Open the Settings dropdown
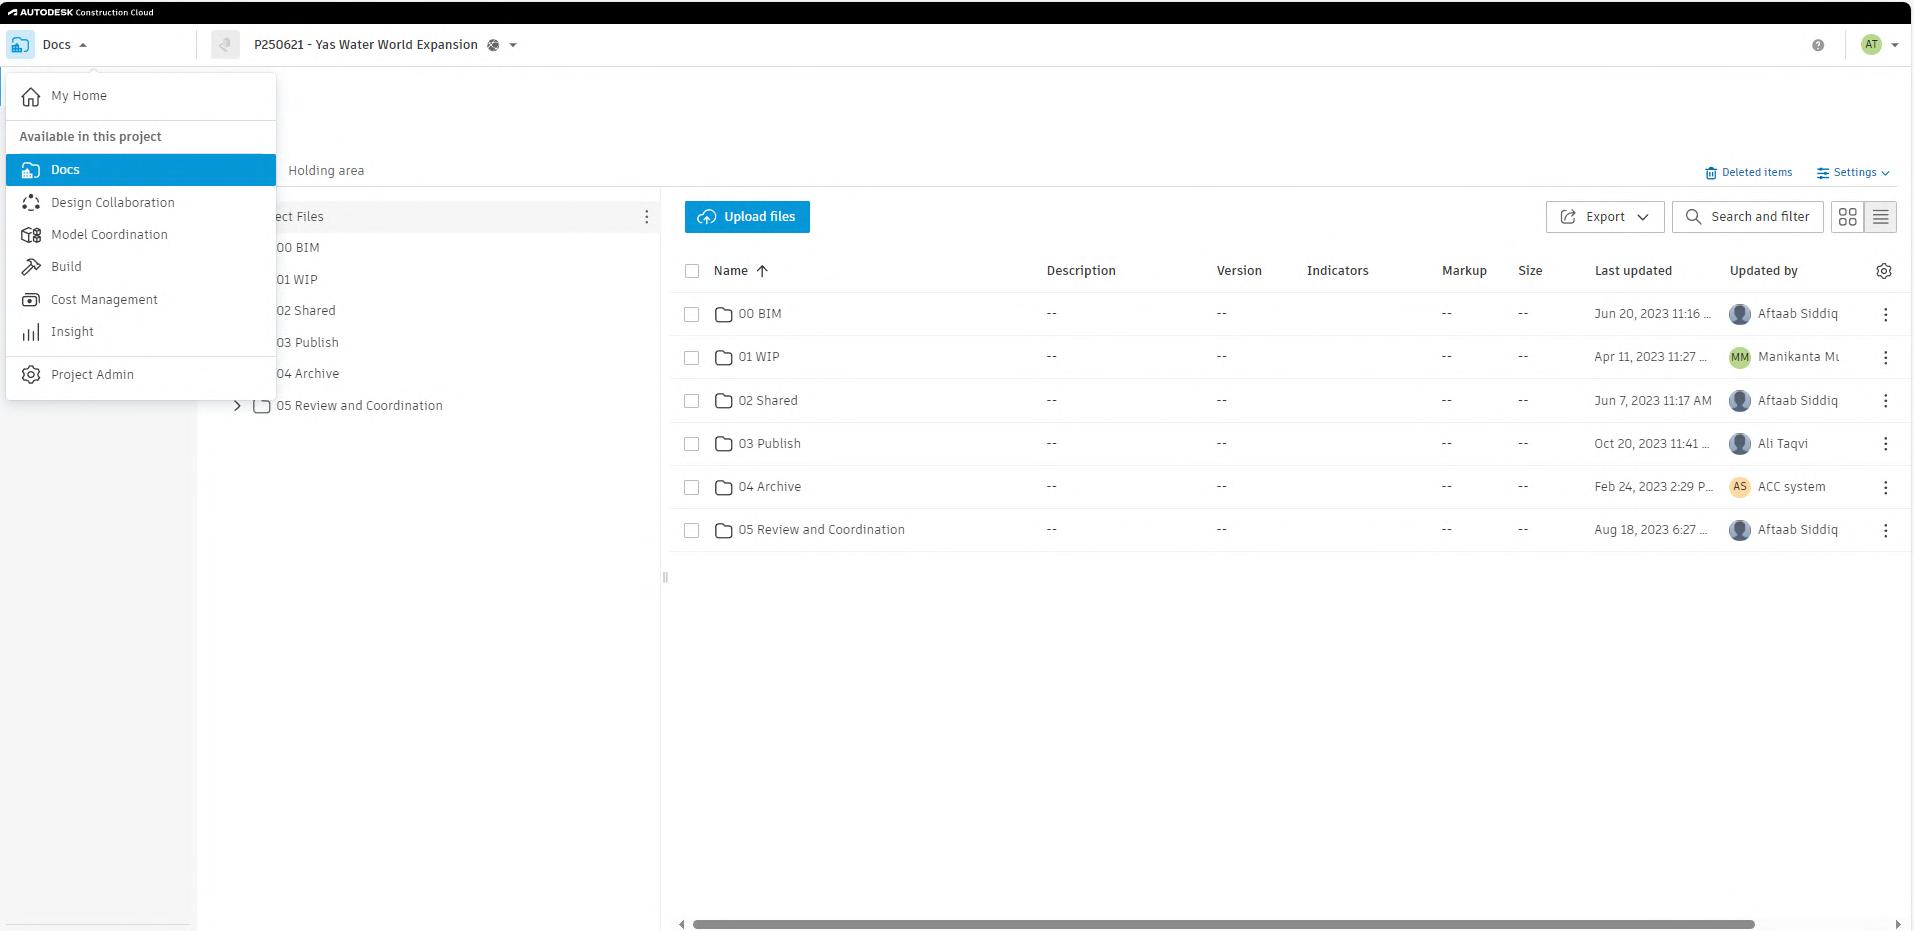The height and width of the screenshot is (931, 1914). pos(1853,172)
